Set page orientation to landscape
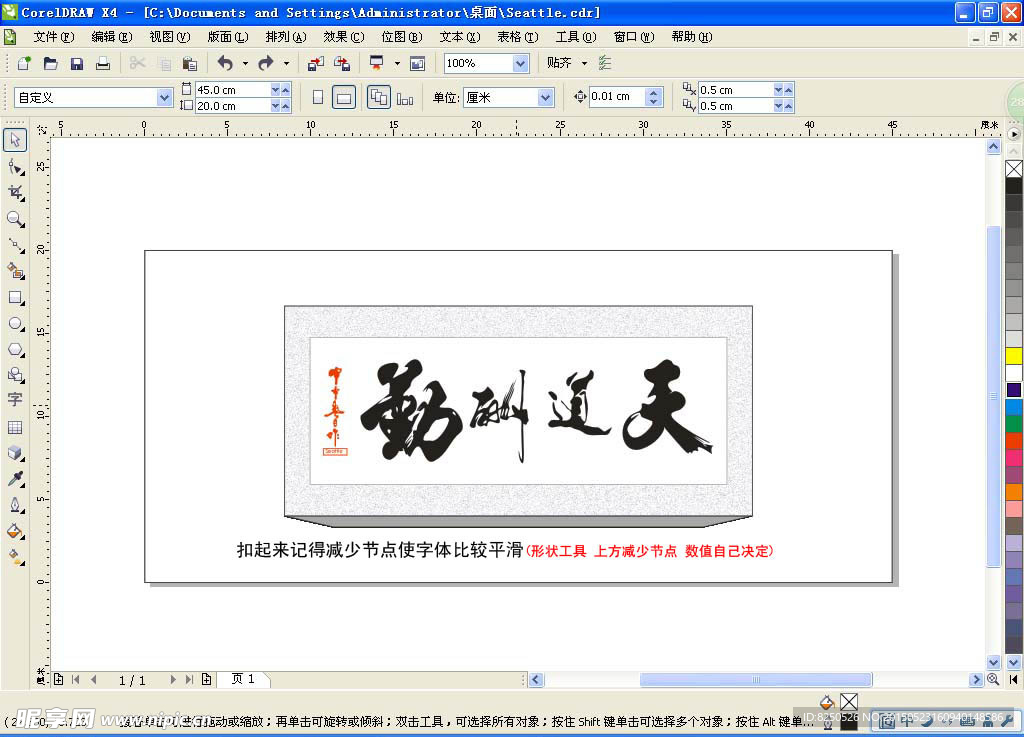 point(344,98)
